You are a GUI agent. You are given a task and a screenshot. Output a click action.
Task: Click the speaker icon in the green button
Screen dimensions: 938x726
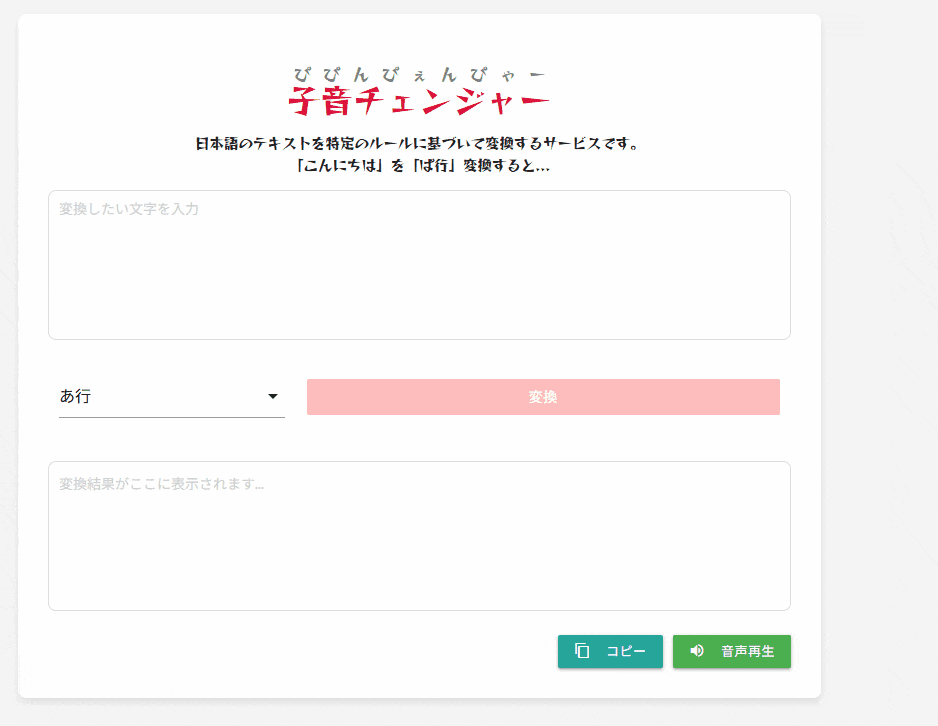pyautogui.click(x=697, y=651)
